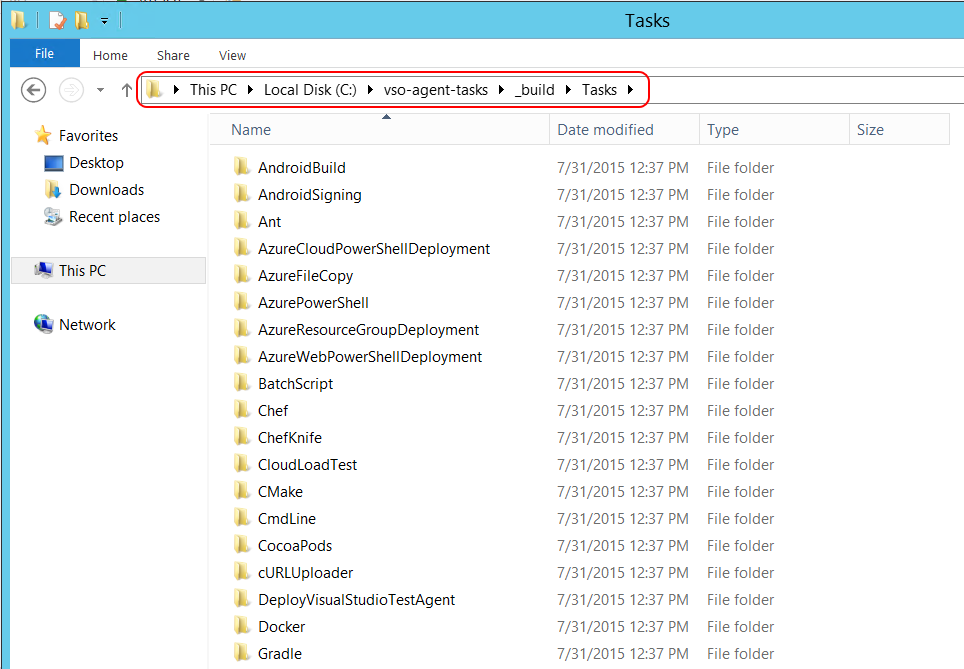Click the New folder icon in quick access toolbar
Screen dimensions: 964x669
[82, 21]
